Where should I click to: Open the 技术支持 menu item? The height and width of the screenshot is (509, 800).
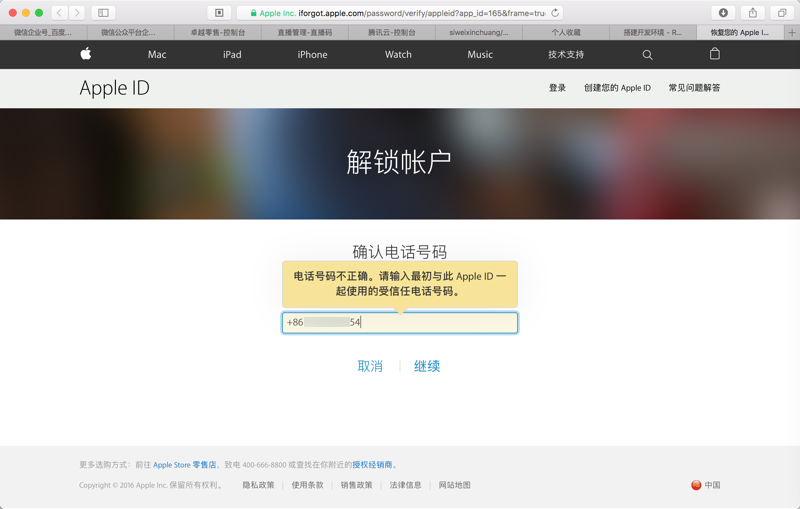pos(566,55)
